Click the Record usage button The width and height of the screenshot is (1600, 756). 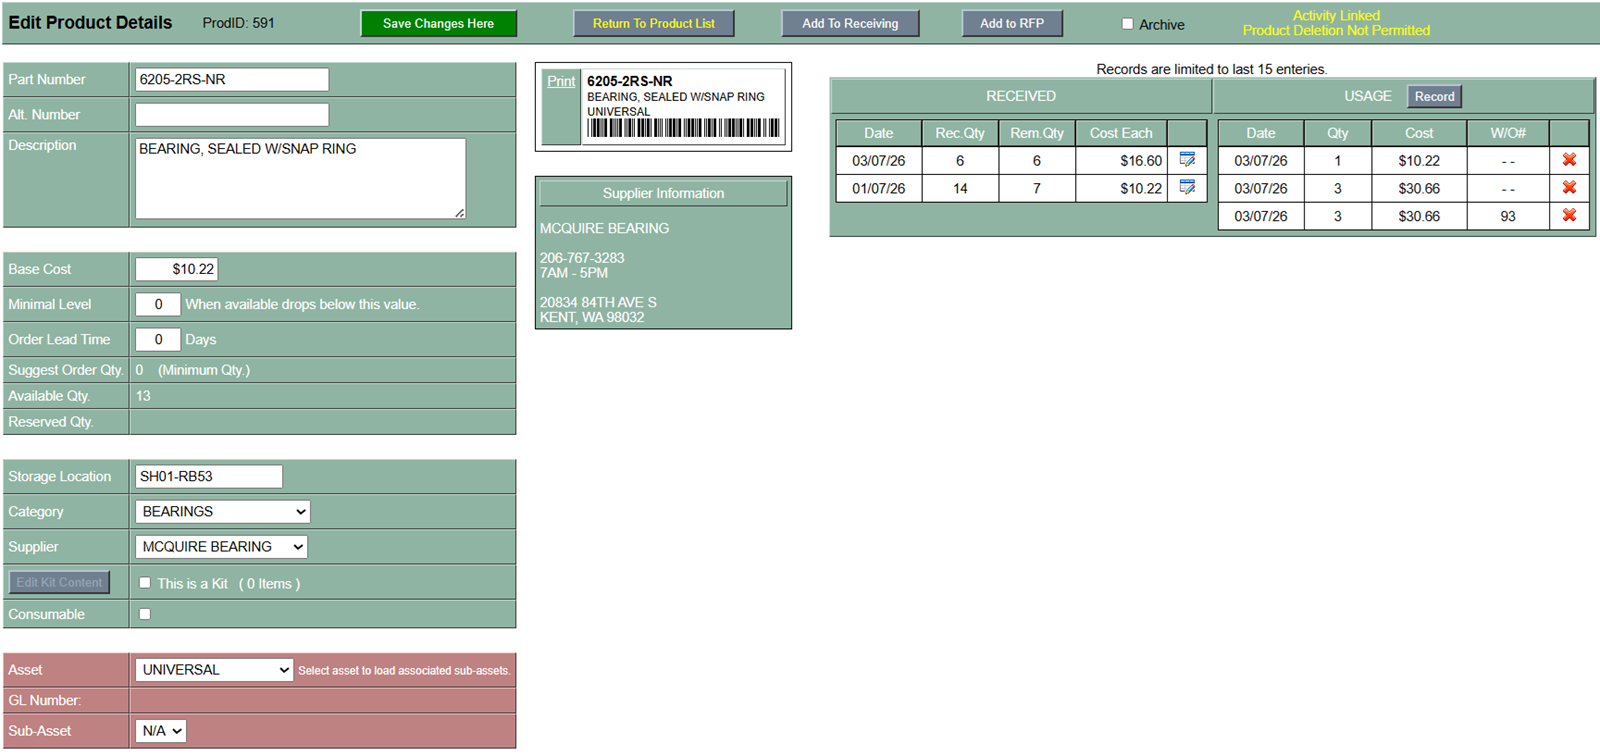(1434, 97)
